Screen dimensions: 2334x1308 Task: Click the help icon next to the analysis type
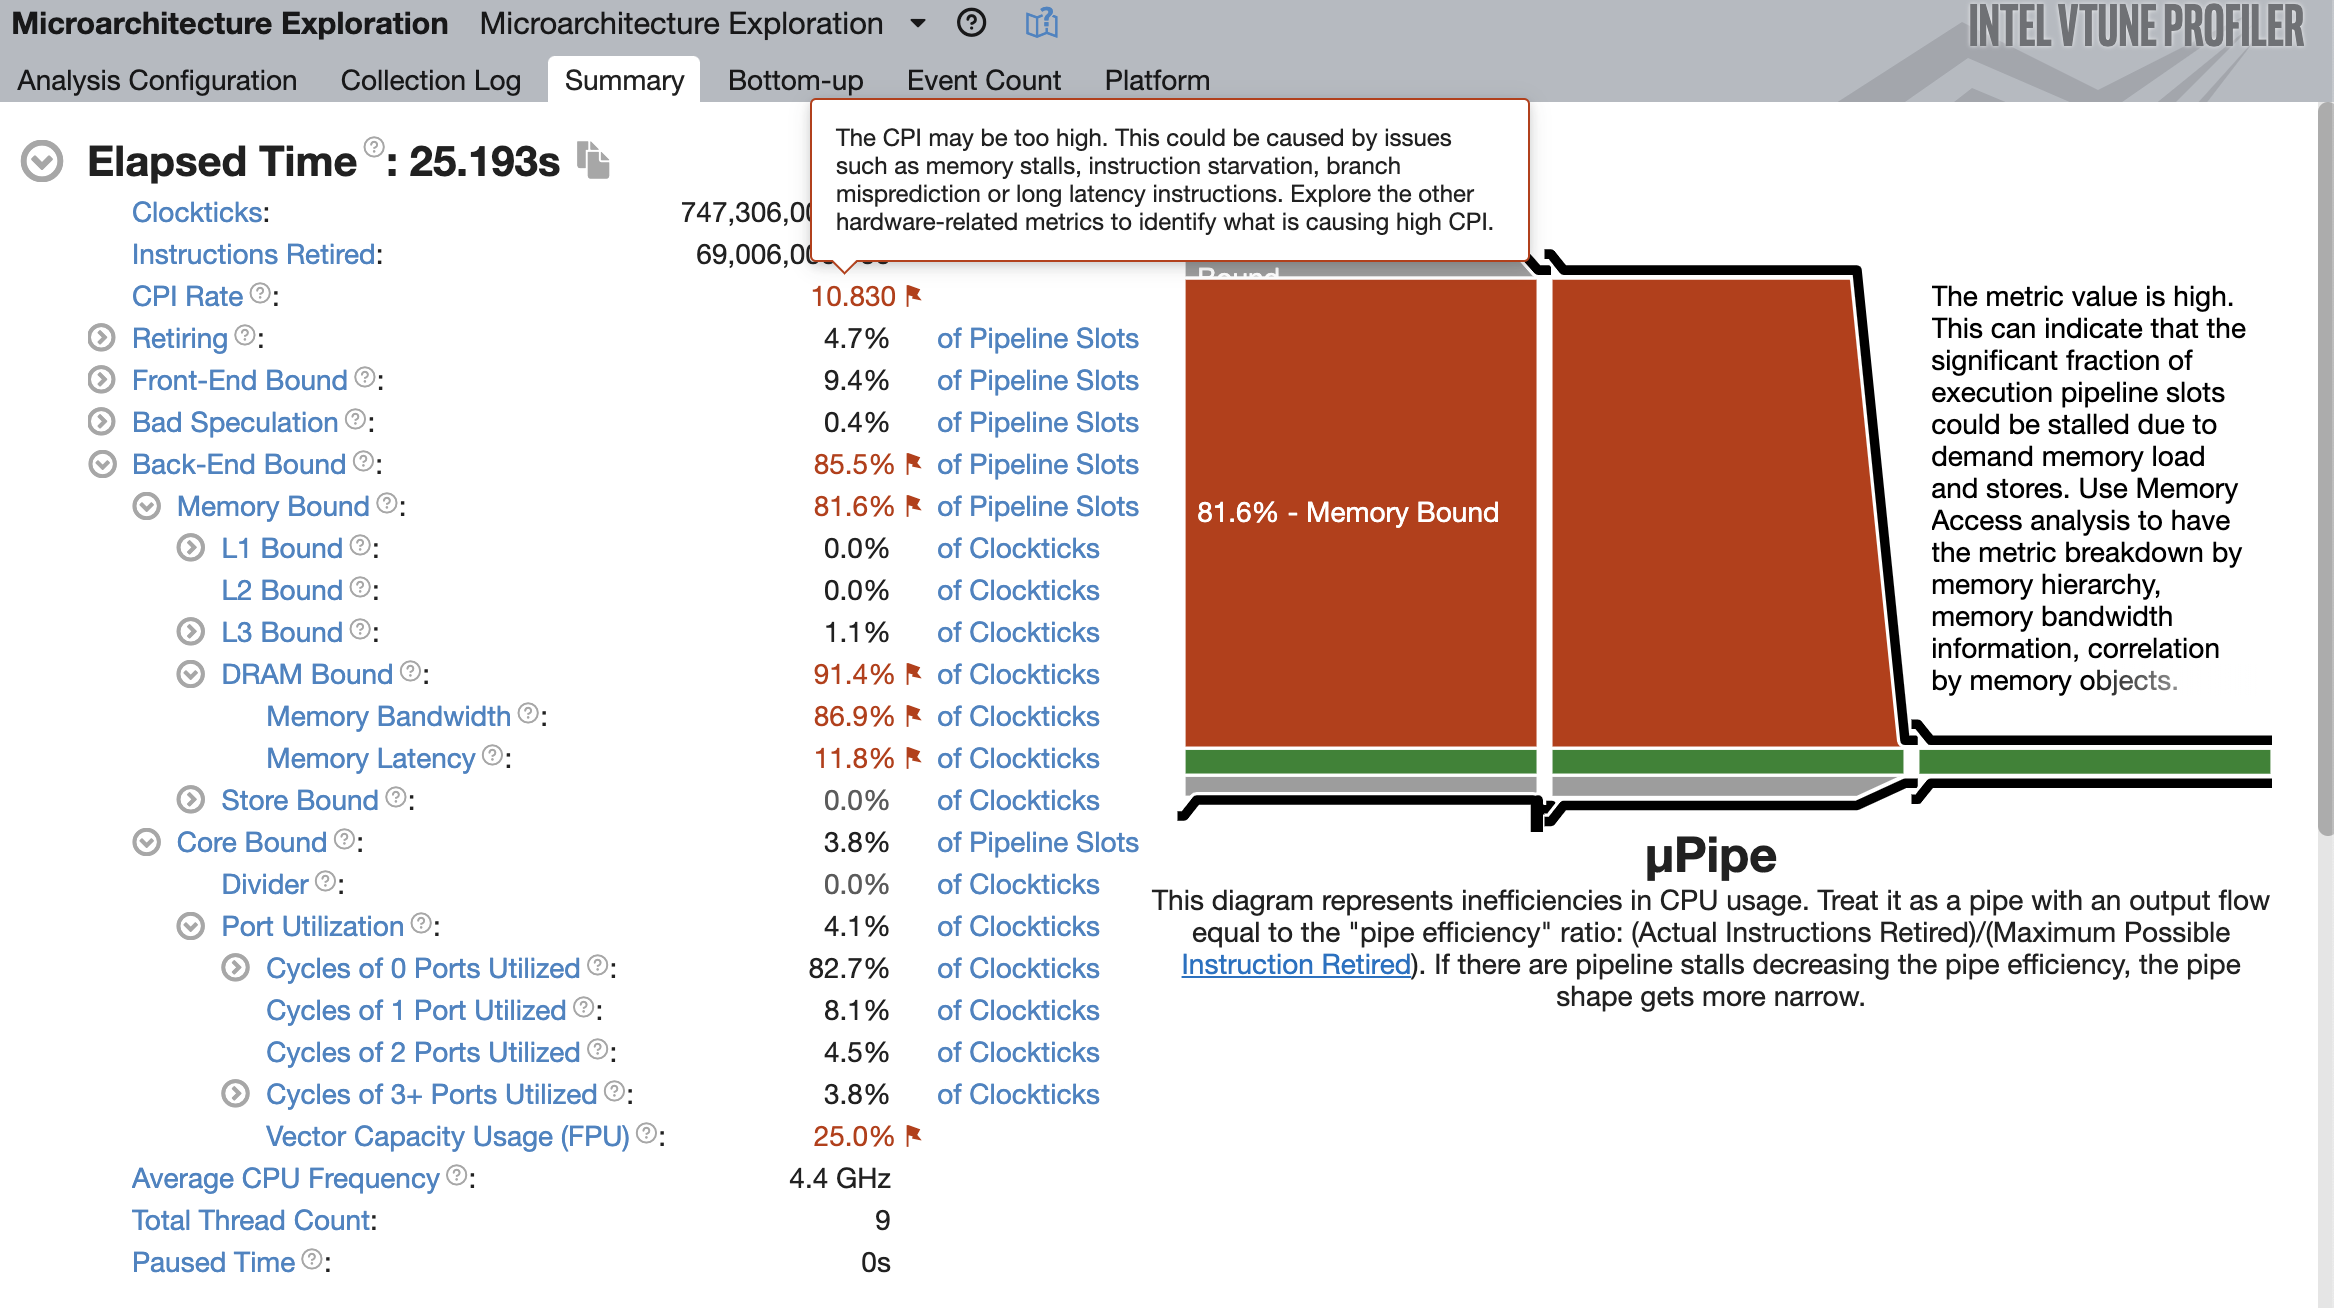click(x=971, y=23)
